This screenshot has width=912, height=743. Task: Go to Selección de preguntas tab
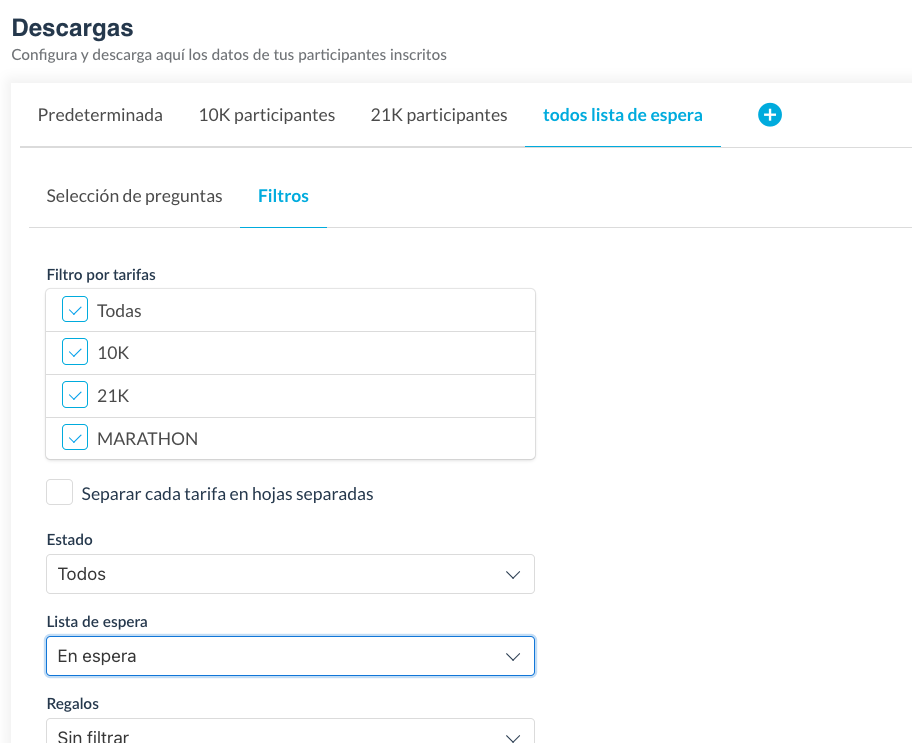[x=134, y=196]
